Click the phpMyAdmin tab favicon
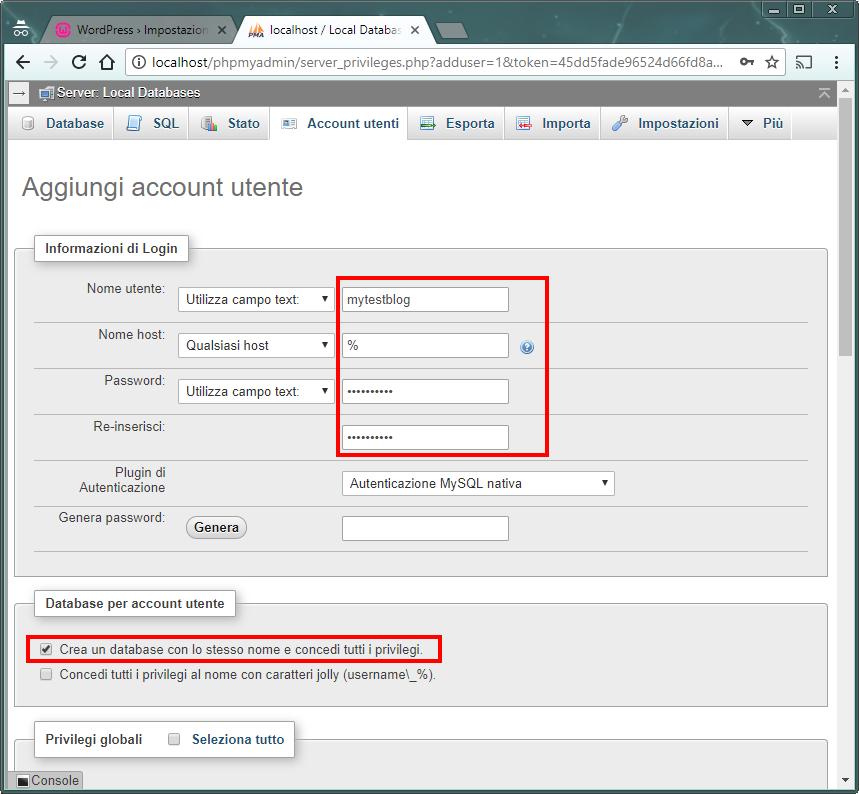This screenshot has width=859, height=794. pos(256,30)
